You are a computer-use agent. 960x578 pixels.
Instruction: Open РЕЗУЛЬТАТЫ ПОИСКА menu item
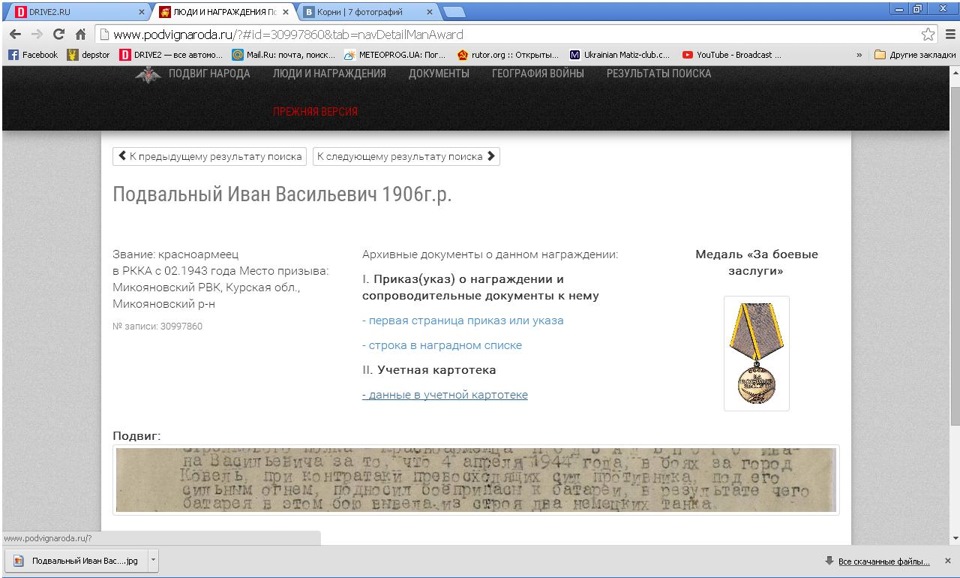(659, 73)
